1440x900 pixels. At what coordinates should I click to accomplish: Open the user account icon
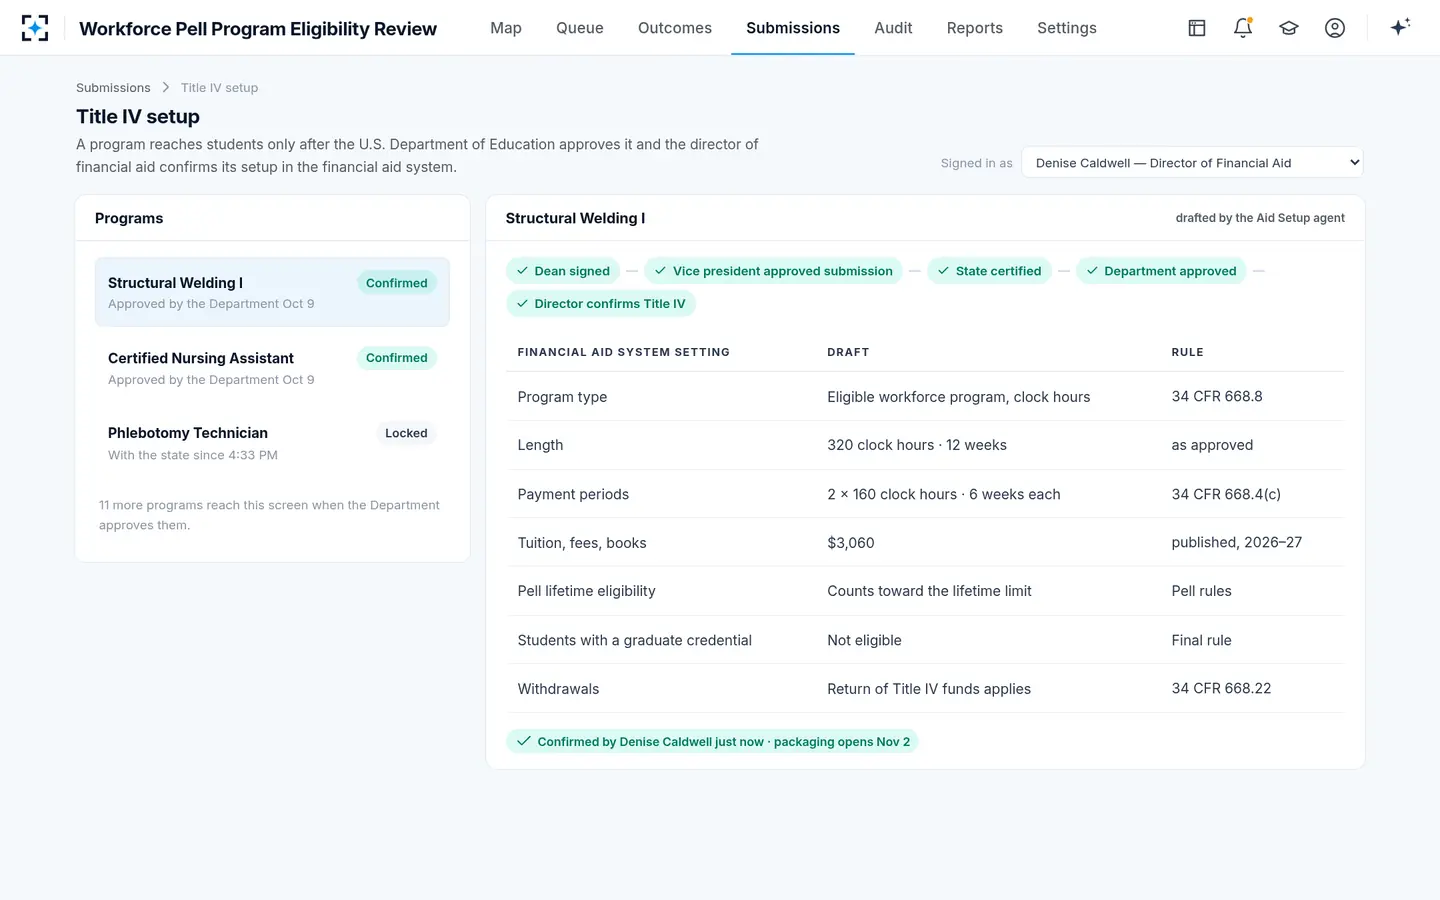pyautogui.click(x=1335, y=28)
